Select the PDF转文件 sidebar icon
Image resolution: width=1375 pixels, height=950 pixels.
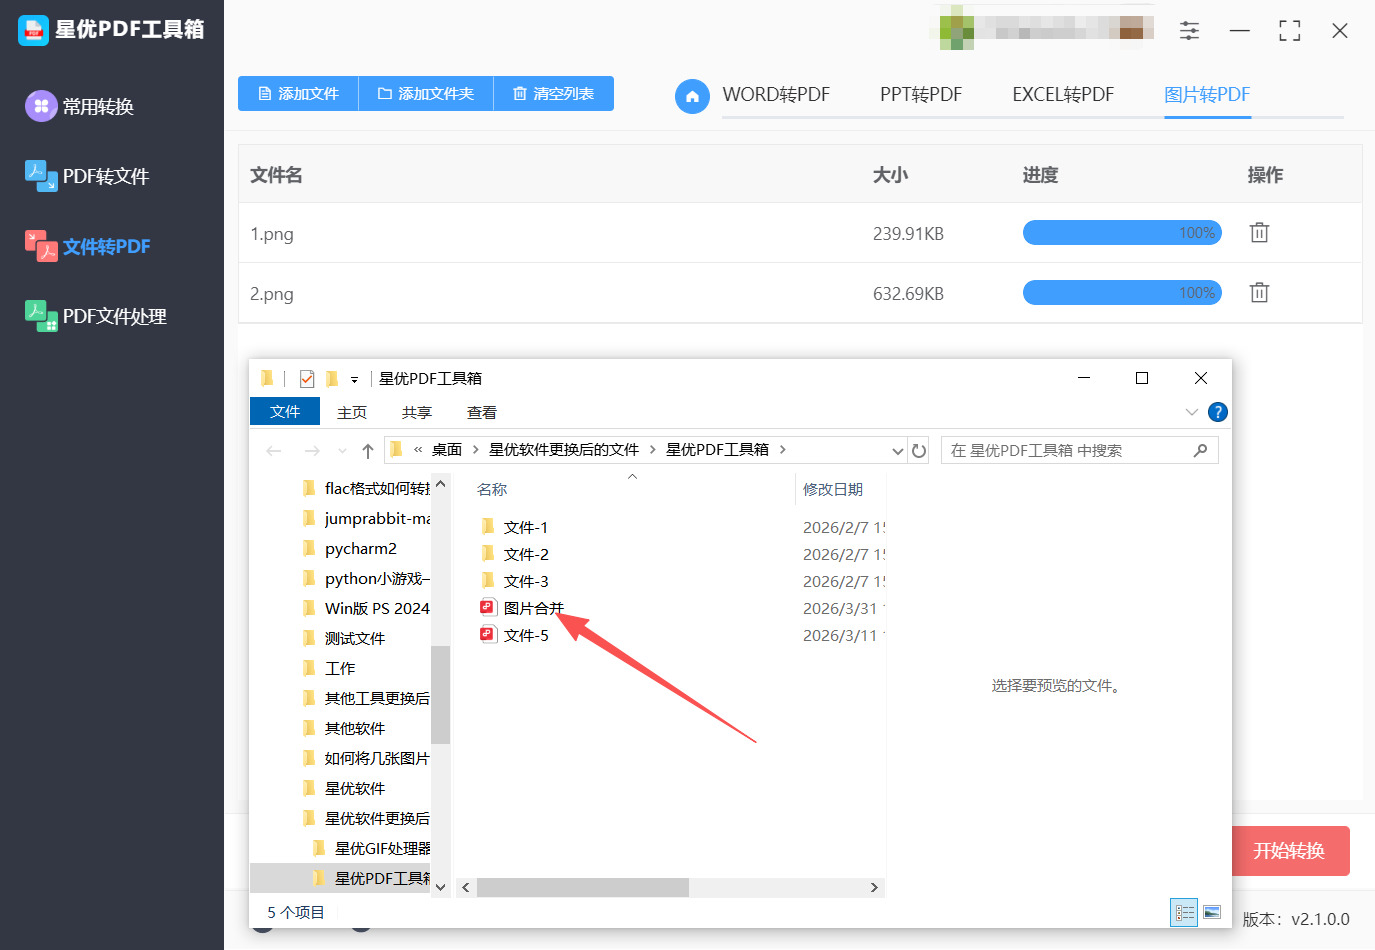click(41, 176)
